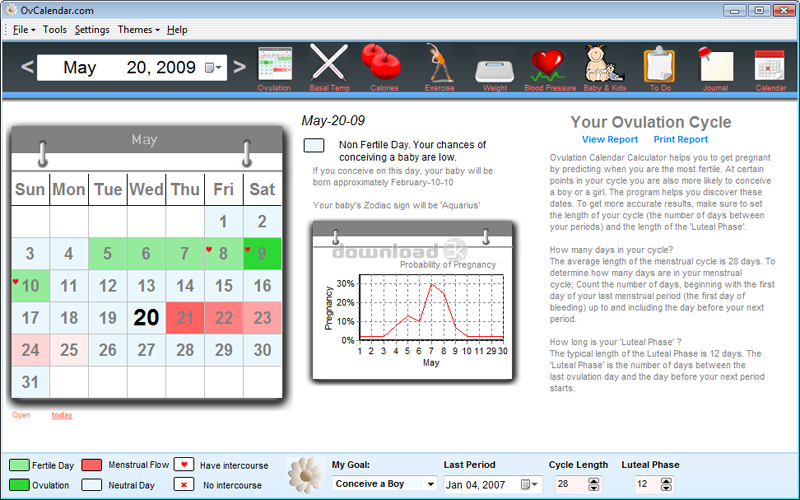Screen dimensions: 800x500
Task: Click the Menstrual Flow legend swatch
Action: (x=91, y=465)
